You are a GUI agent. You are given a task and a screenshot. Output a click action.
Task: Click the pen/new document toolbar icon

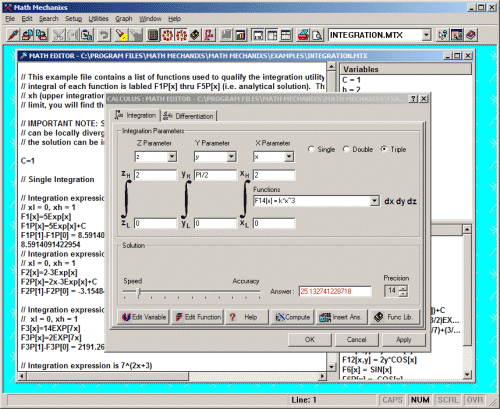(x=13, y=35)
